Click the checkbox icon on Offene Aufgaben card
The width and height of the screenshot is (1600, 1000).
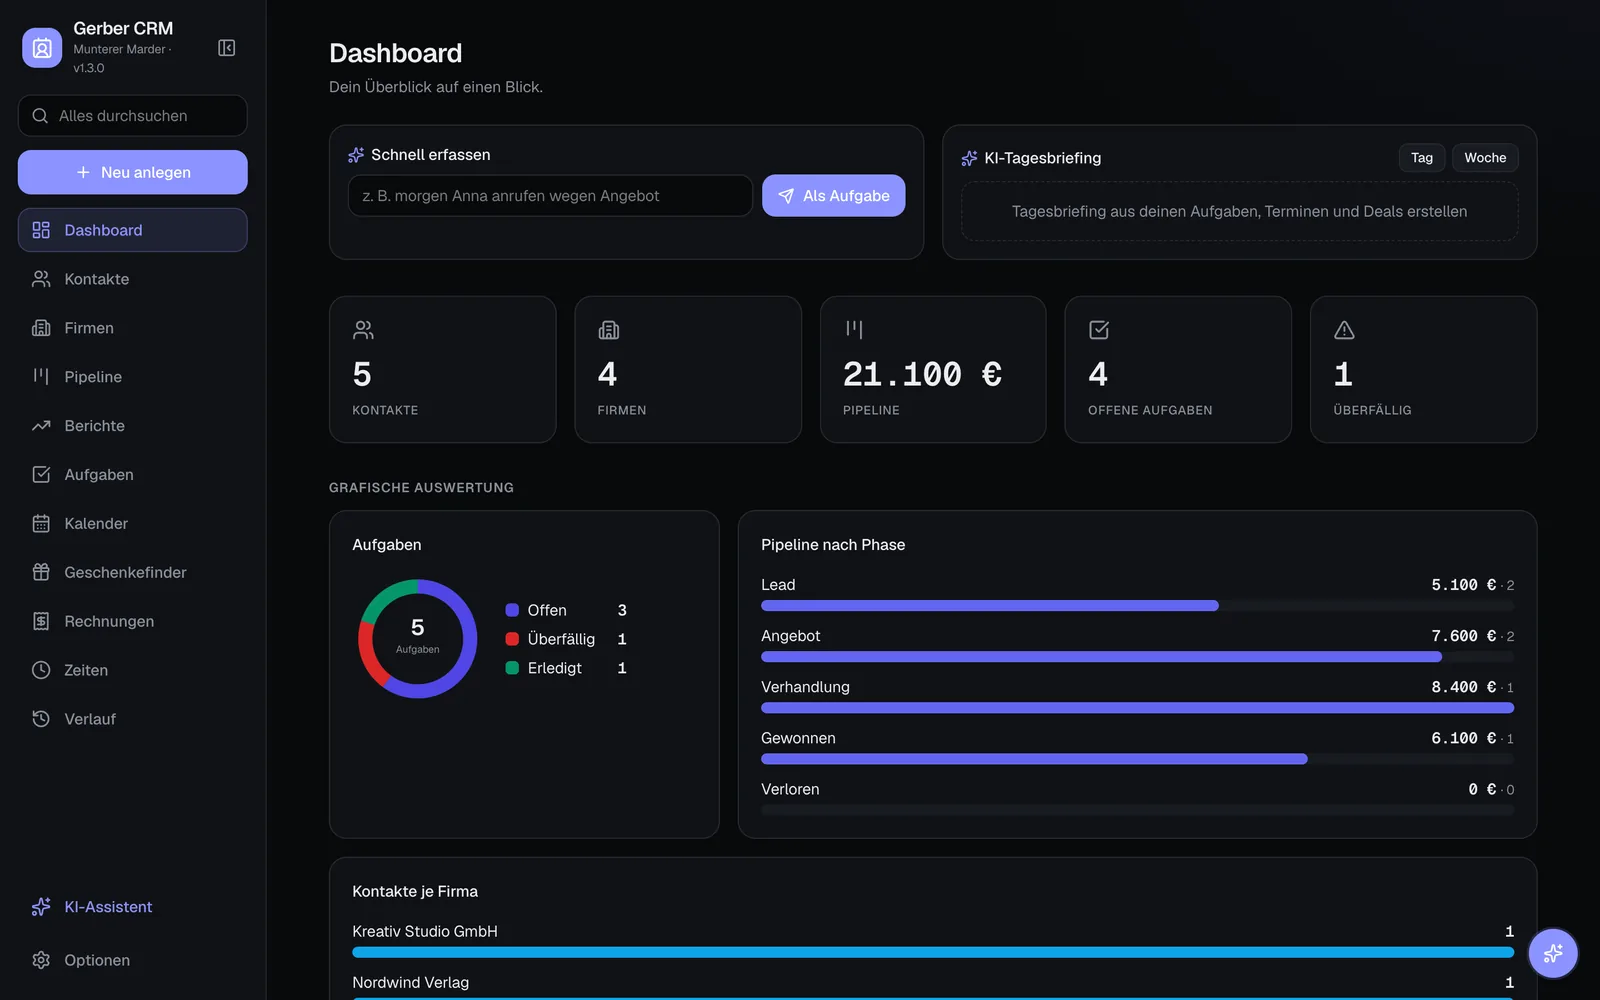(x=1099, y=330)
